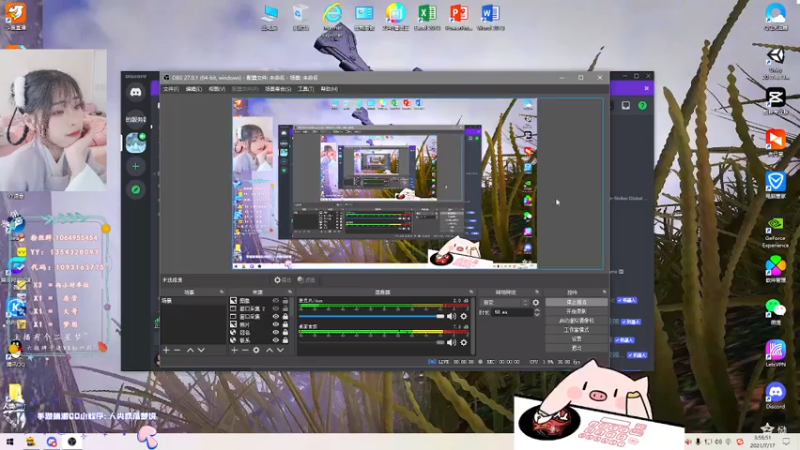Click the mixer panel vertical scrollbar
Screen dimensions: 800x450
pyautogui.click(x=472, y=326)
